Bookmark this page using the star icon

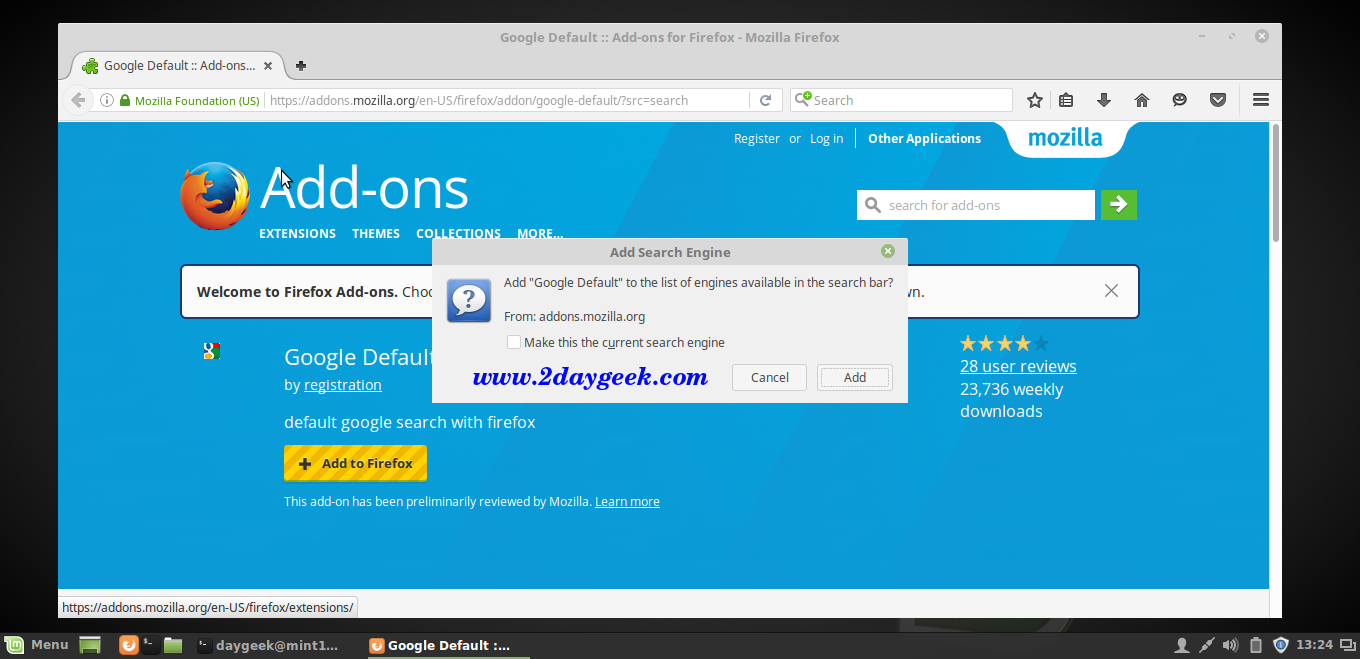click(x=1035, y=100)
